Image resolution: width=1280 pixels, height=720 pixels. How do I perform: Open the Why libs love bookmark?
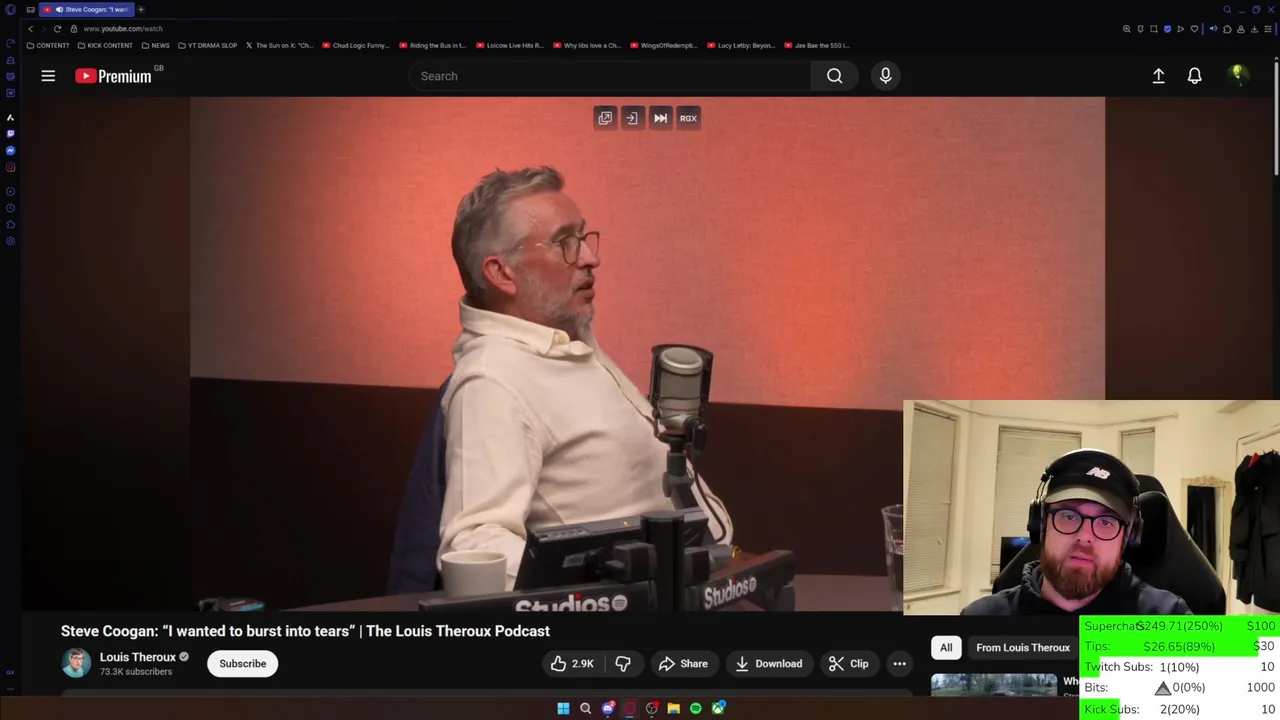pyautogui.click(x=586, y=45)
